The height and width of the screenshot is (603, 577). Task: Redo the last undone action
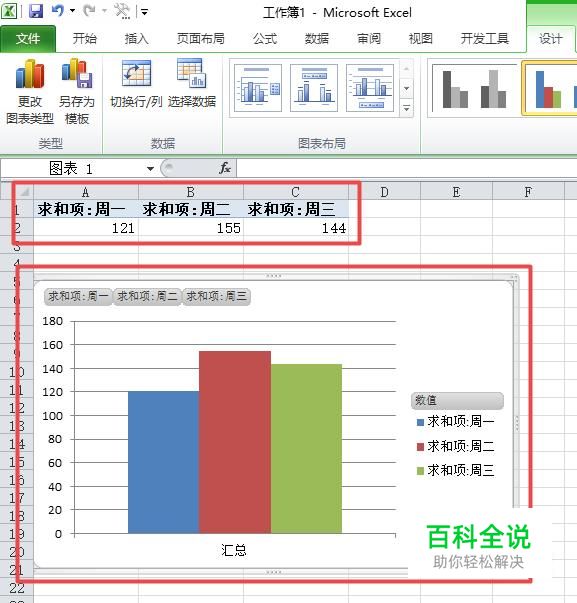tap(89, 11)
